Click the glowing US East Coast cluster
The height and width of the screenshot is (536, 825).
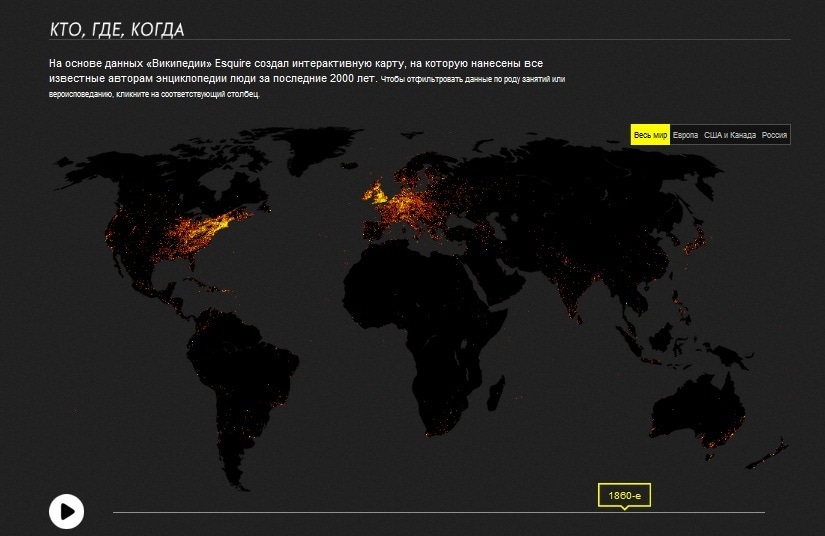click(x=222, y=222)
